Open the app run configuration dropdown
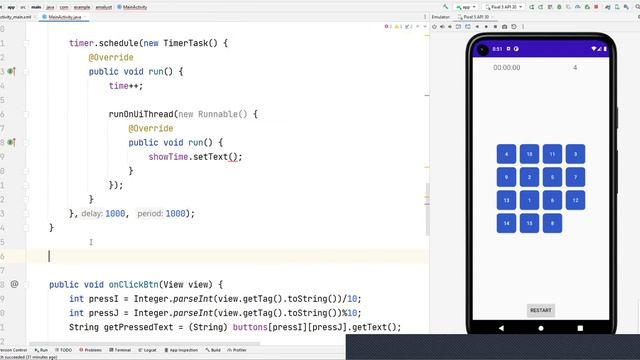 click(x=466, y=7)
